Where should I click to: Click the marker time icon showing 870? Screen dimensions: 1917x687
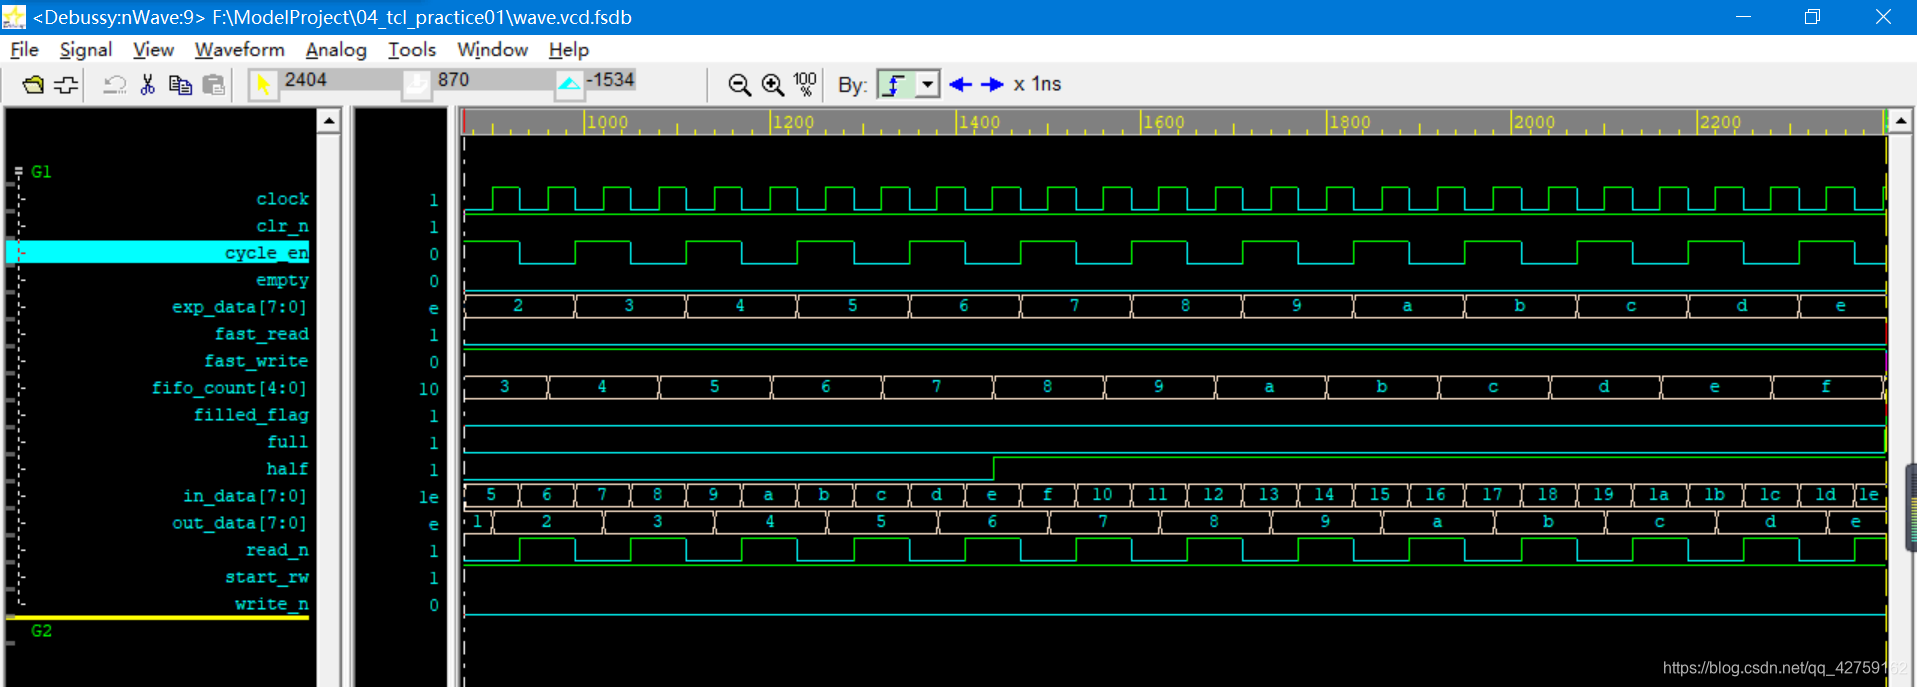416,86
